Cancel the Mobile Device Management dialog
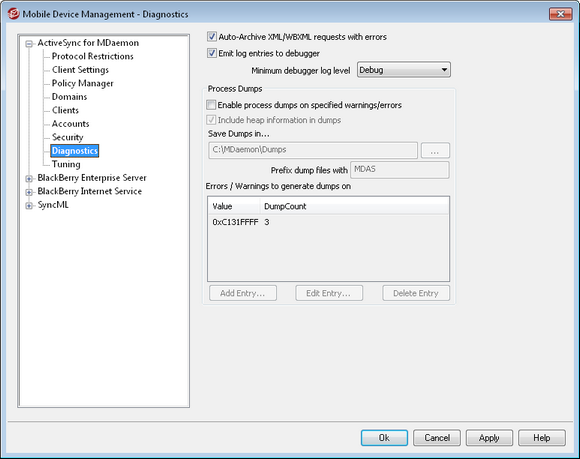 [437, 438]
